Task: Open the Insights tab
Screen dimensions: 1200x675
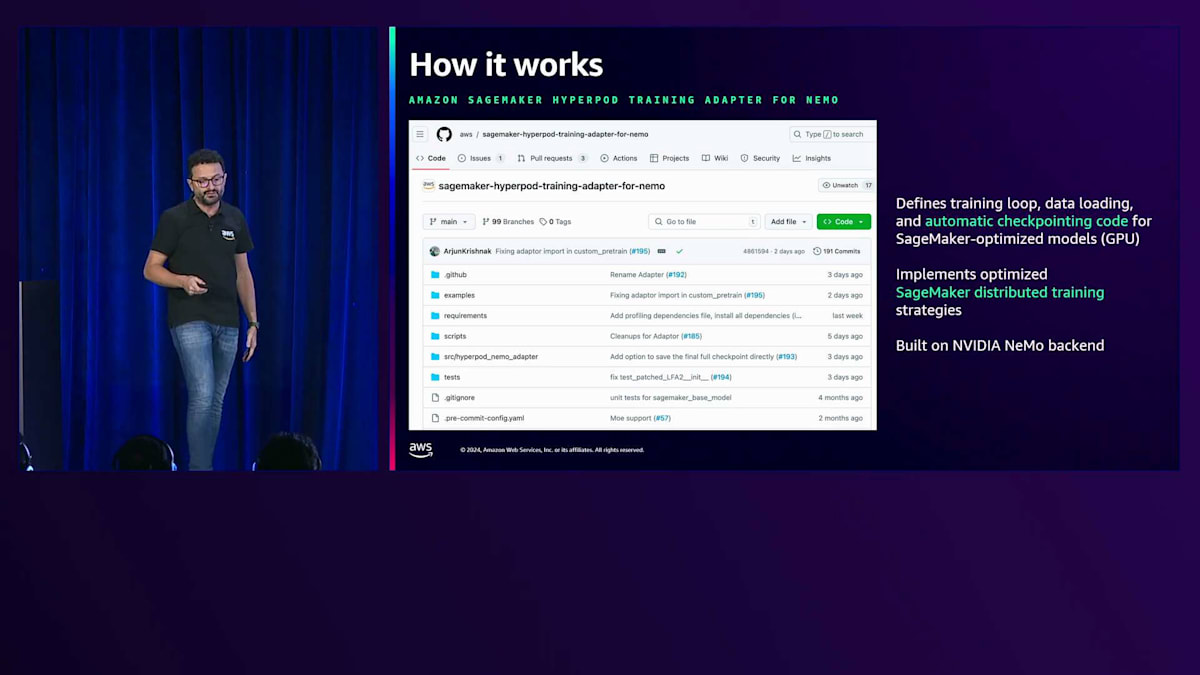Action: [x=812, y=158]
